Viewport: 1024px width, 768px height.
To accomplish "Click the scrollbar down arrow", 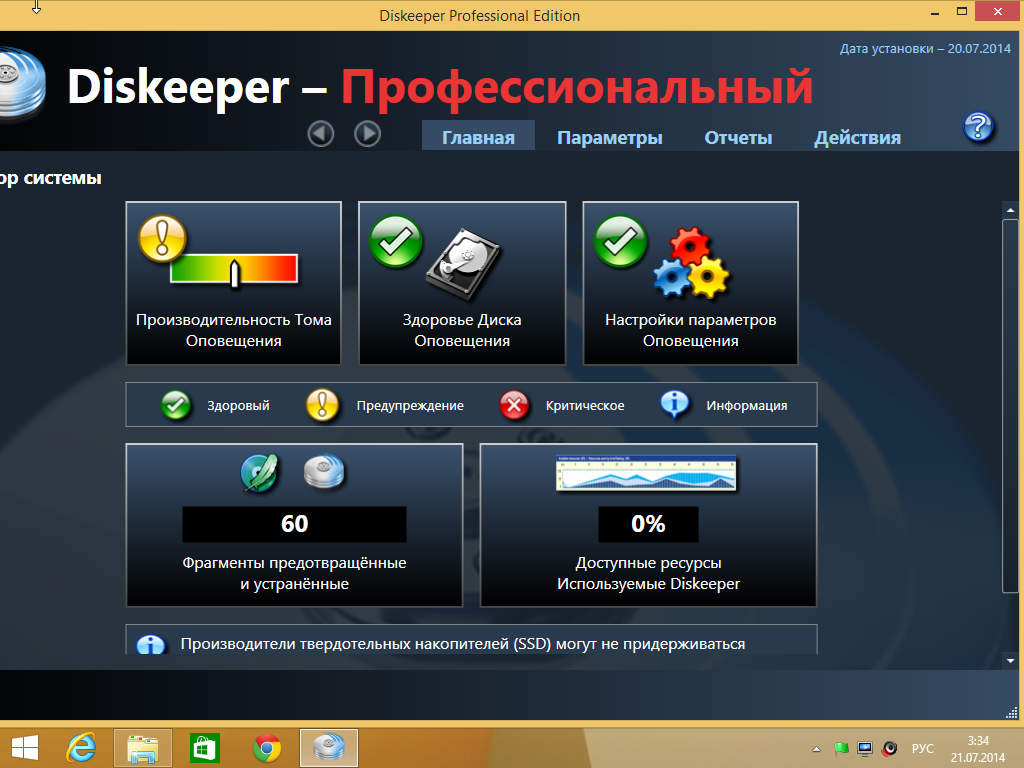I will pos(1010,661).
